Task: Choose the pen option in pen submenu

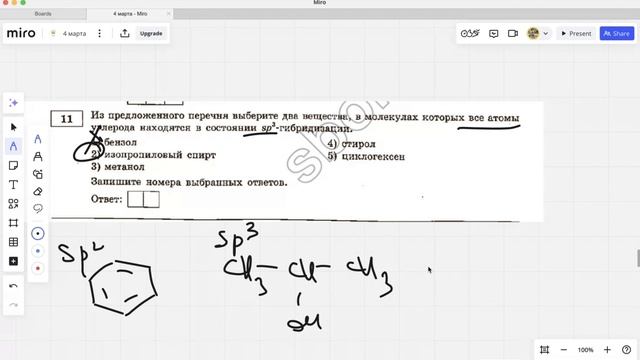Action: coord(38,139)
